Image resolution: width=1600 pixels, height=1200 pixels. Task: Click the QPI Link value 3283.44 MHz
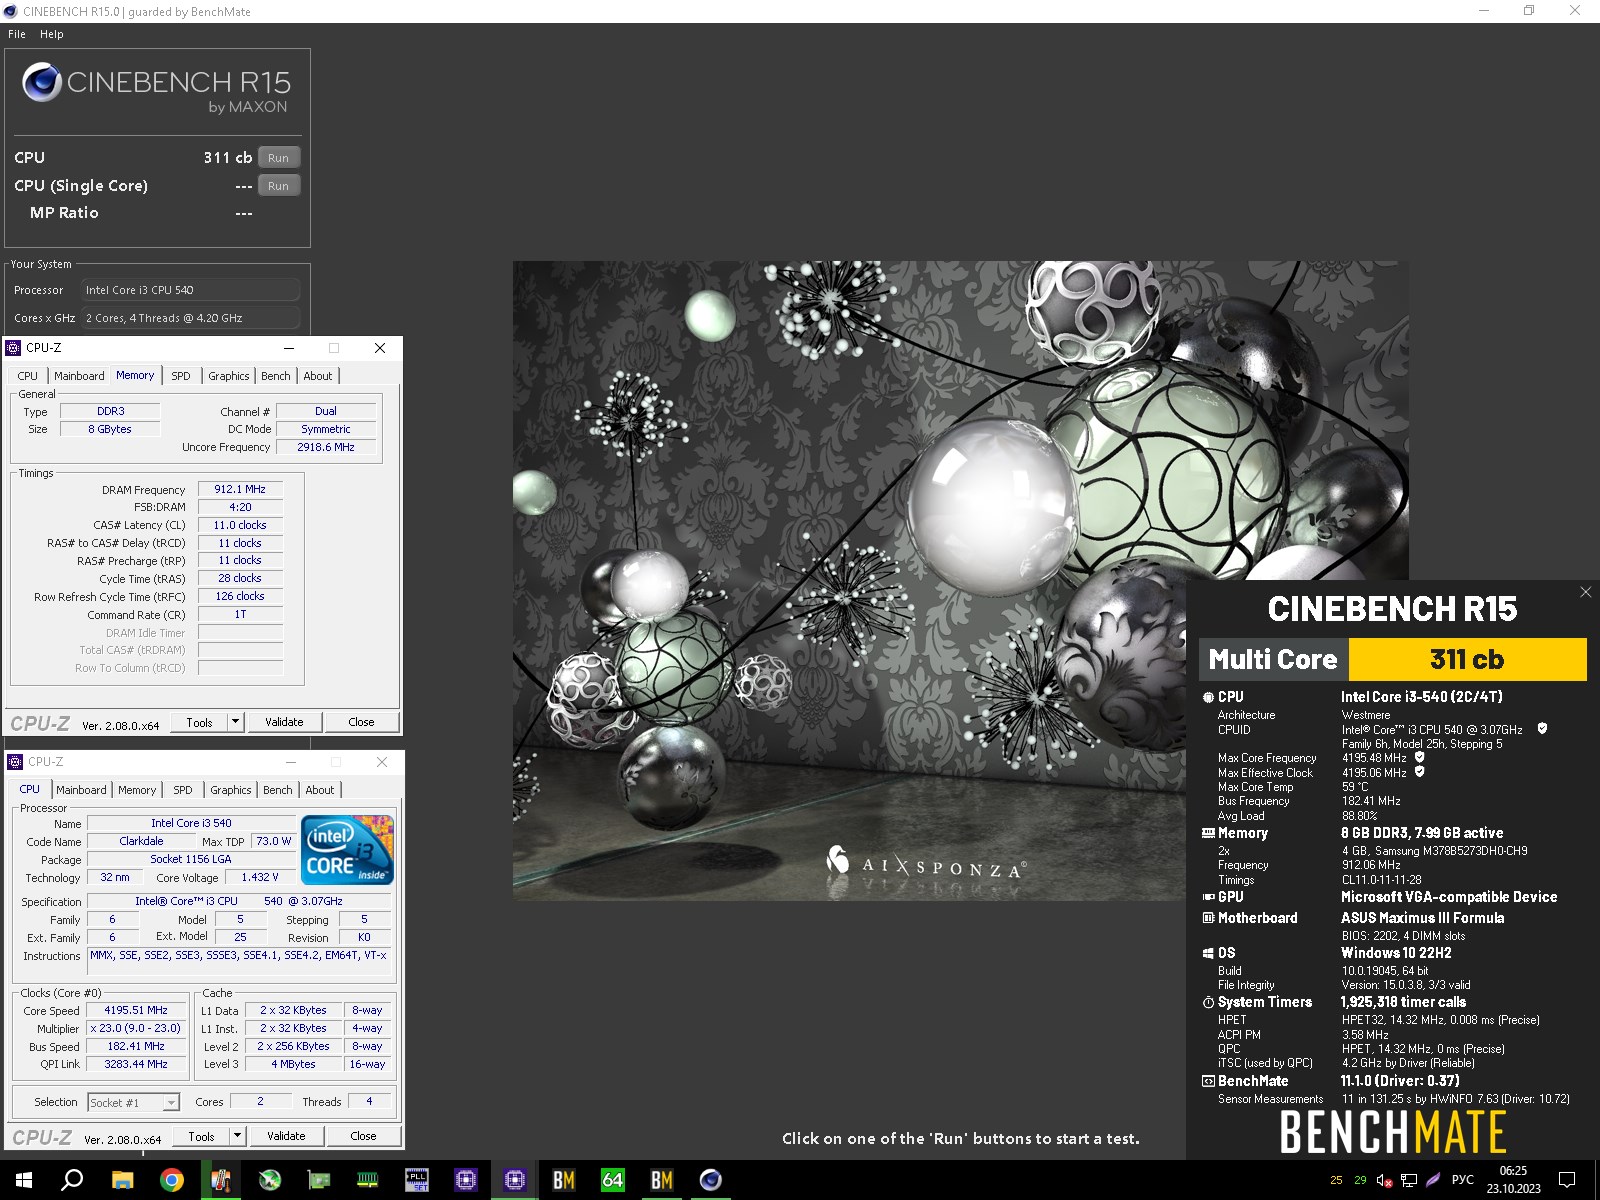136,1064
